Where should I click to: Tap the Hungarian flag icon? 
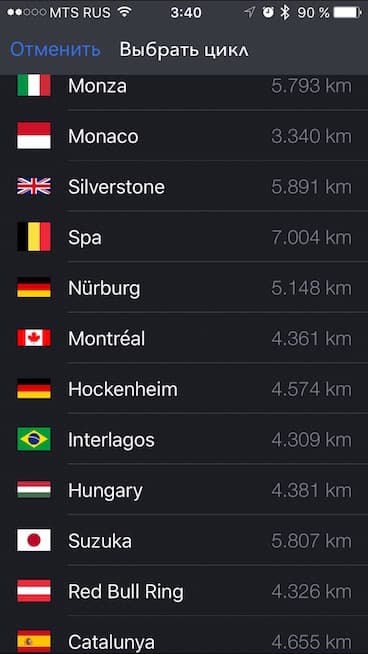(34, 490)
